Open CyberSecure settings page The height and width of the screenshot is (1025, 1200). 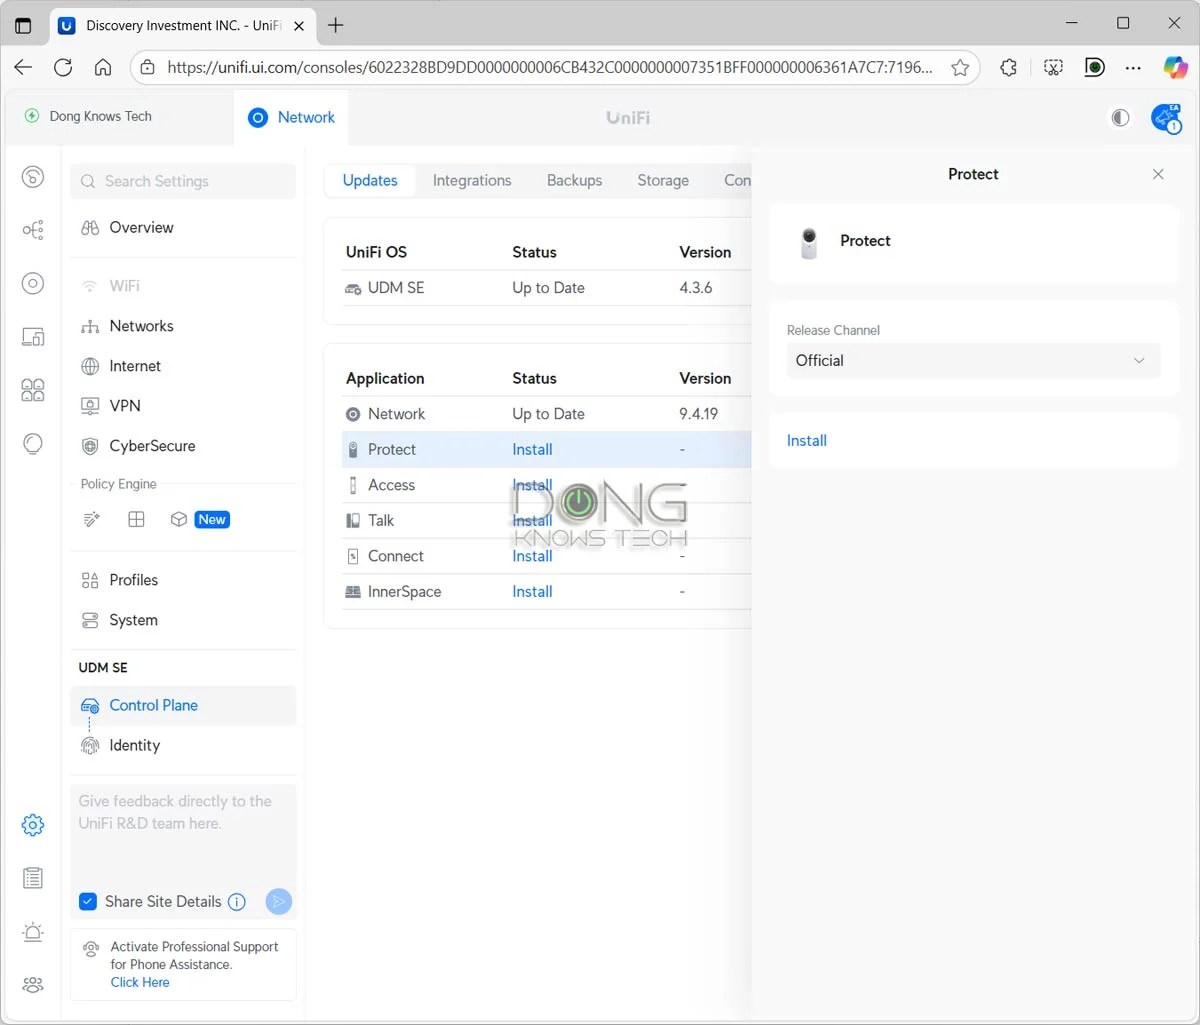[183, 446]
